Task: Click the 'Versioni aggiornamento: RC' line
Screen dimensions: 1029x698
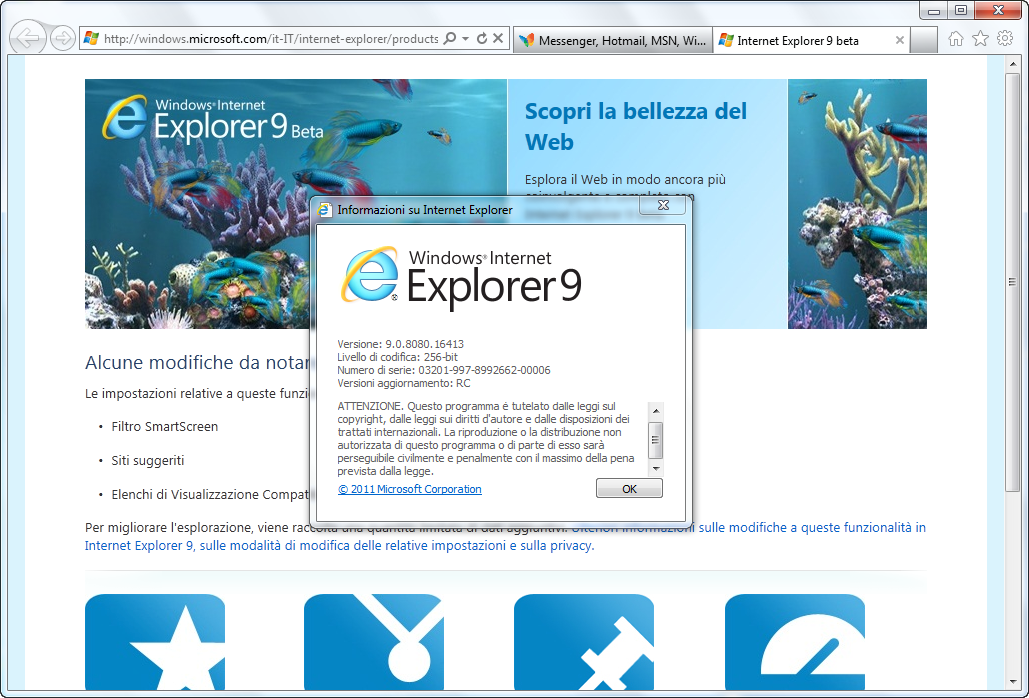Action: point(404,383)
